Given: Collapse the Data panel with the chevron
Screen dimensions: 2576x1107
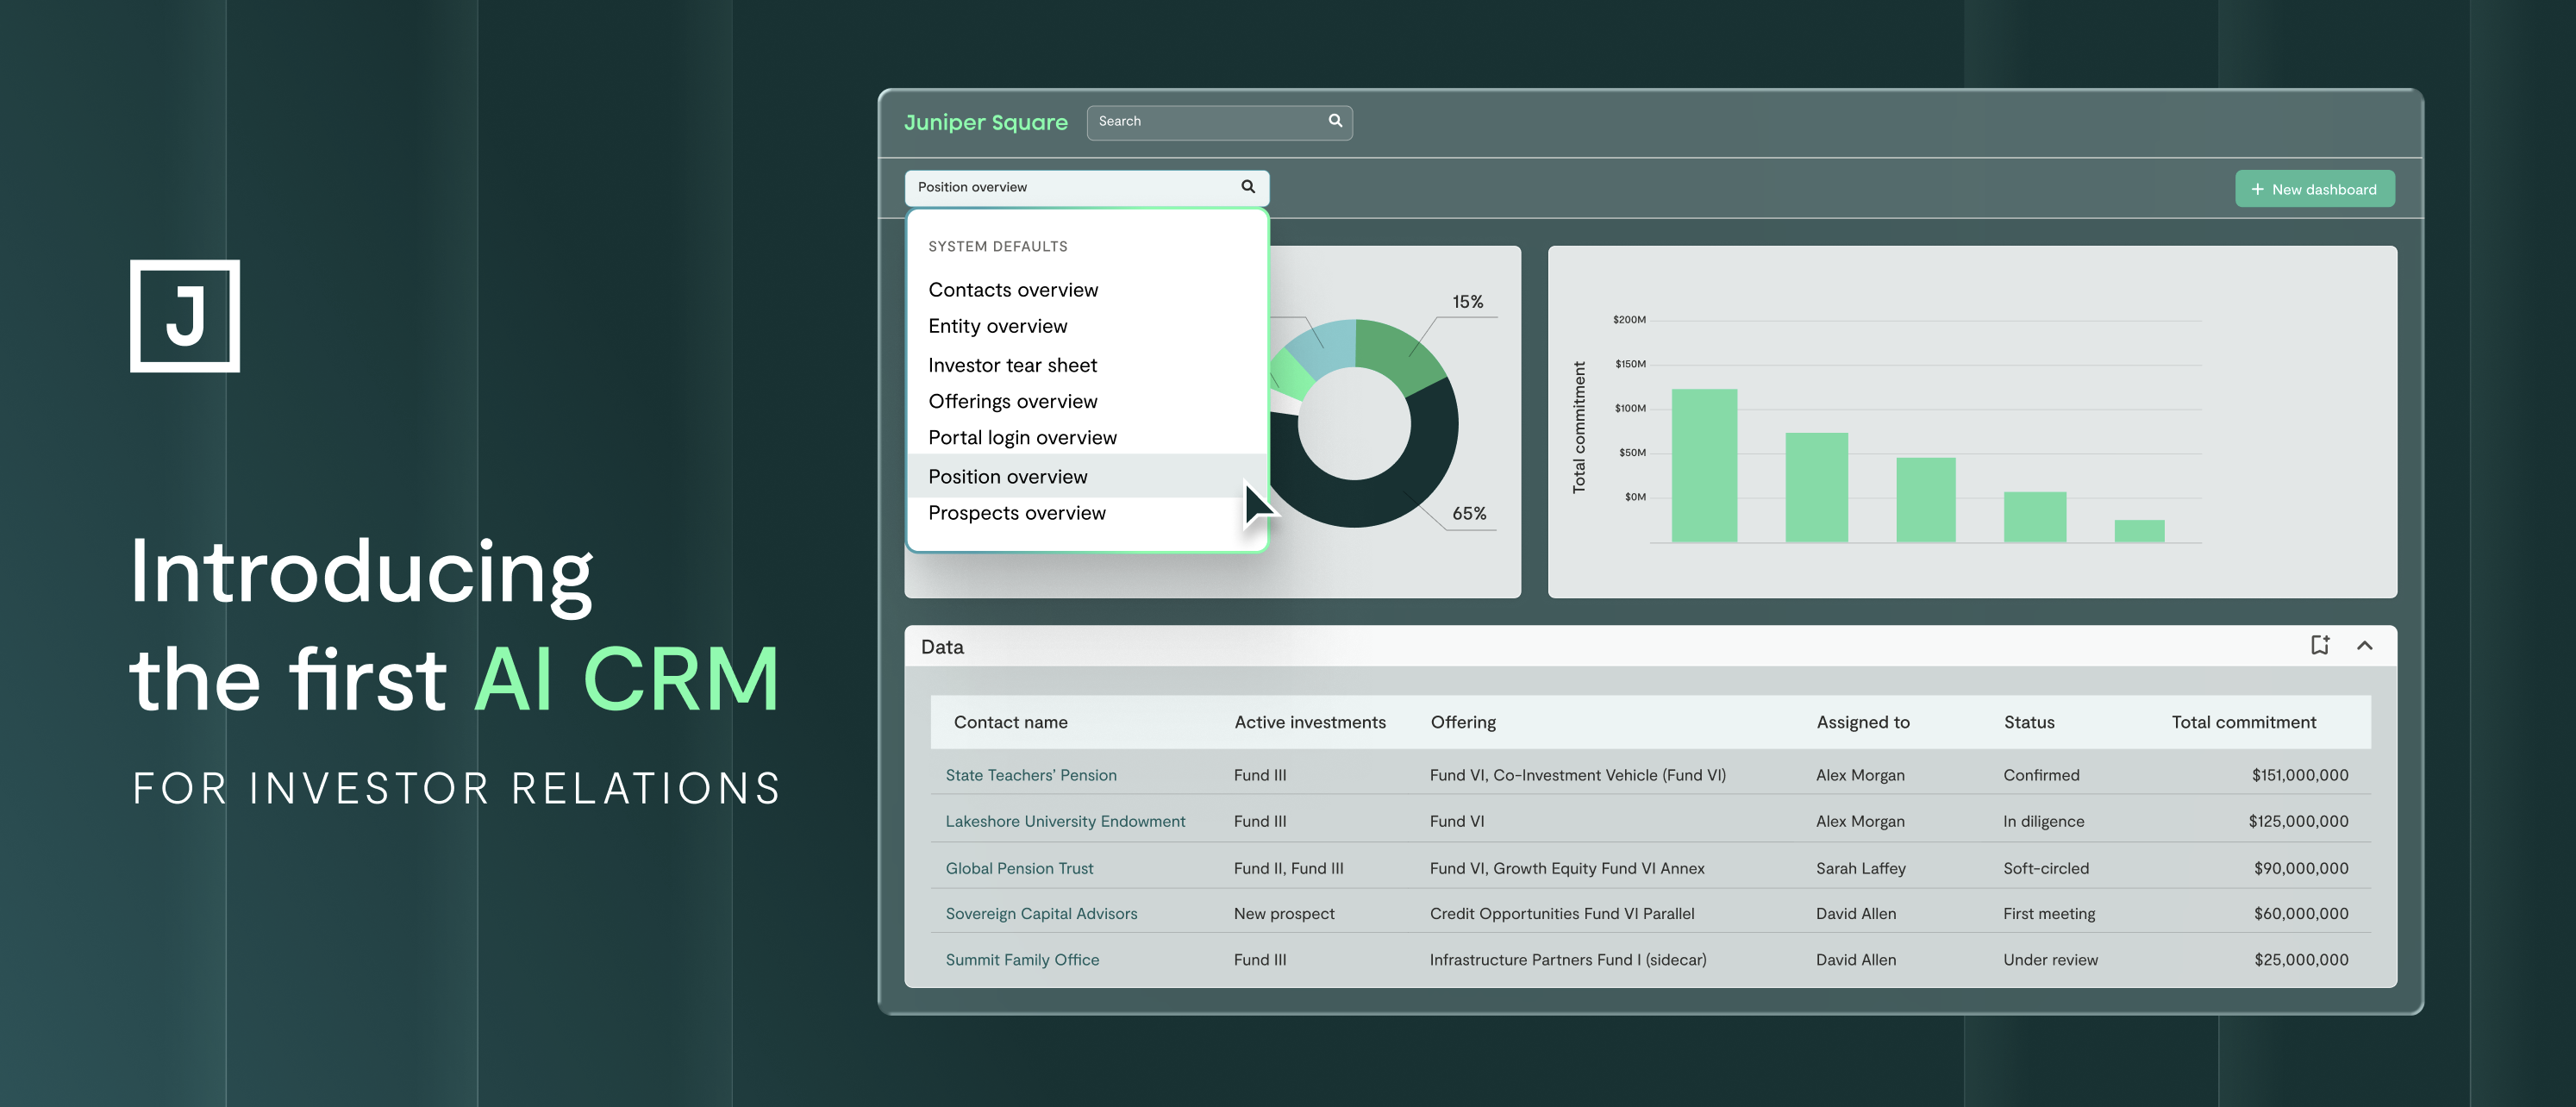Looking at the screenshot, I should (x=2364, y=646).
